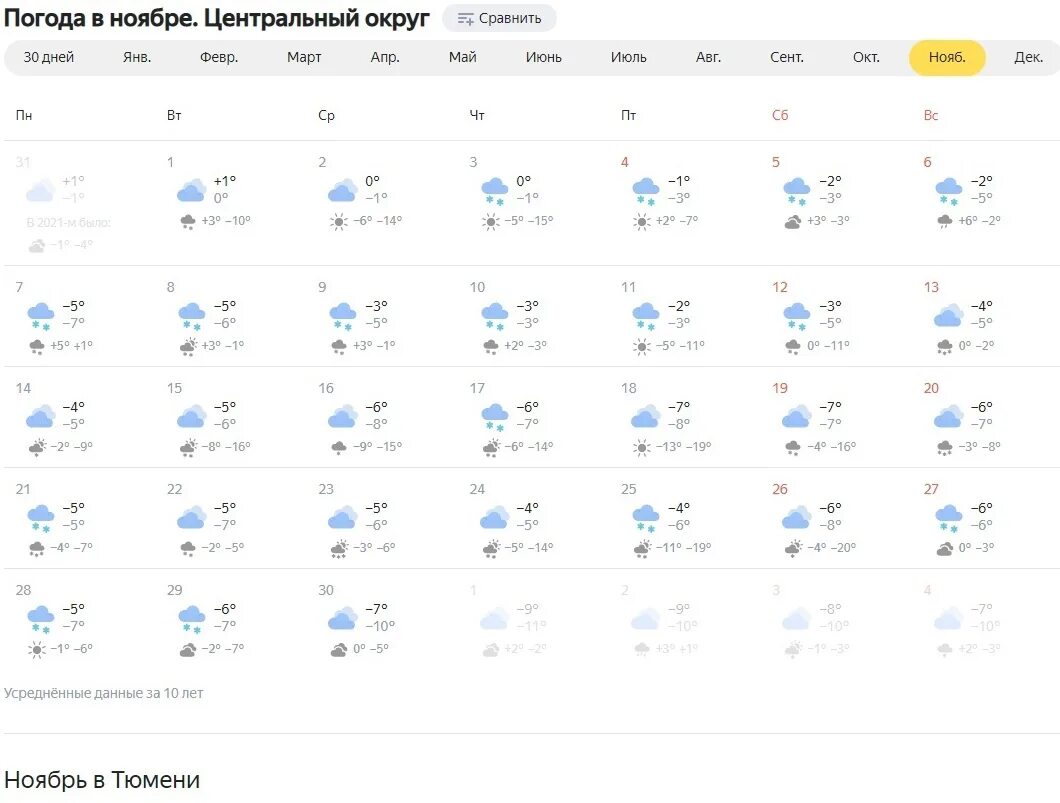Click day number 22 in the calendar
This screenshot has height=803, width=1060.
(x=174, y=489)
